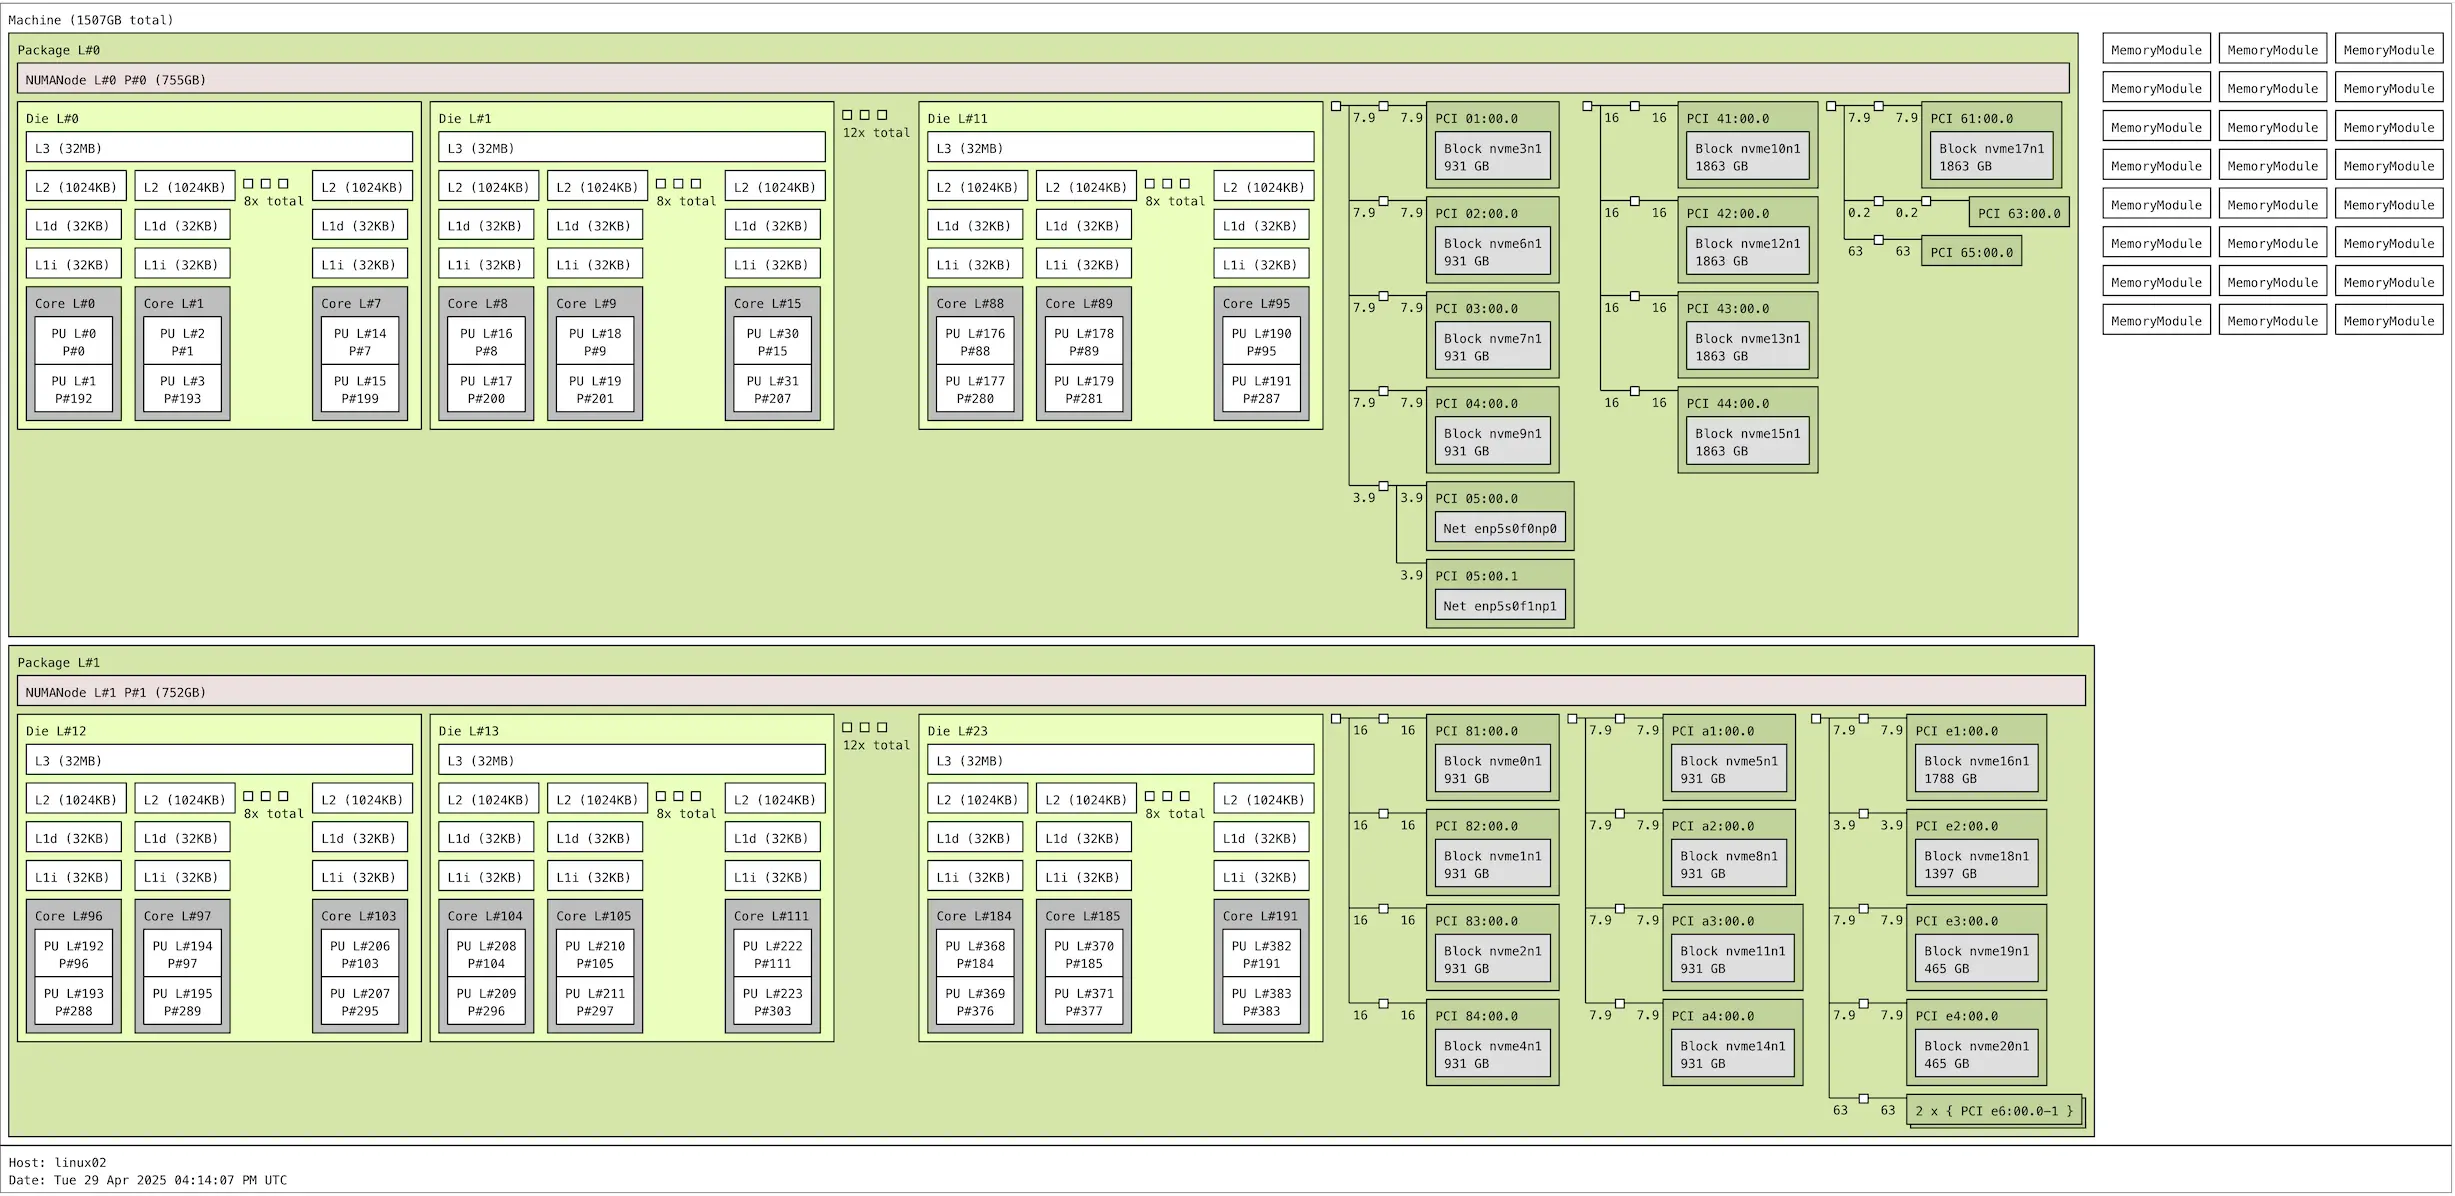Image resolution: width=2455 pixels, height=1196 pixels.
Task: Click PU L#209 P#296
Action: [486, 1002]
